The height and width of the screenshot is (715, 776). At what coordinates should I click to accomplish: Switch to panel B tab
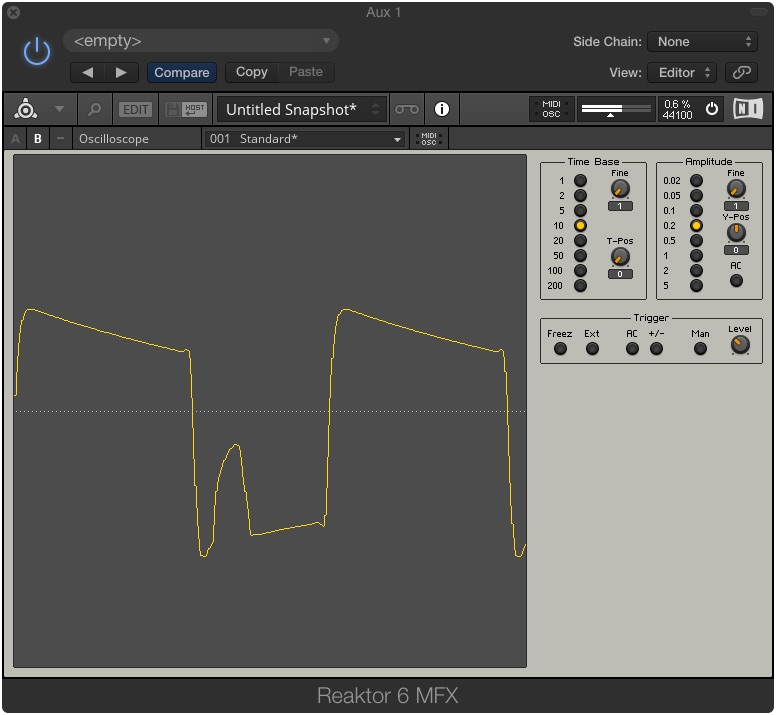(x=38, y=139)
